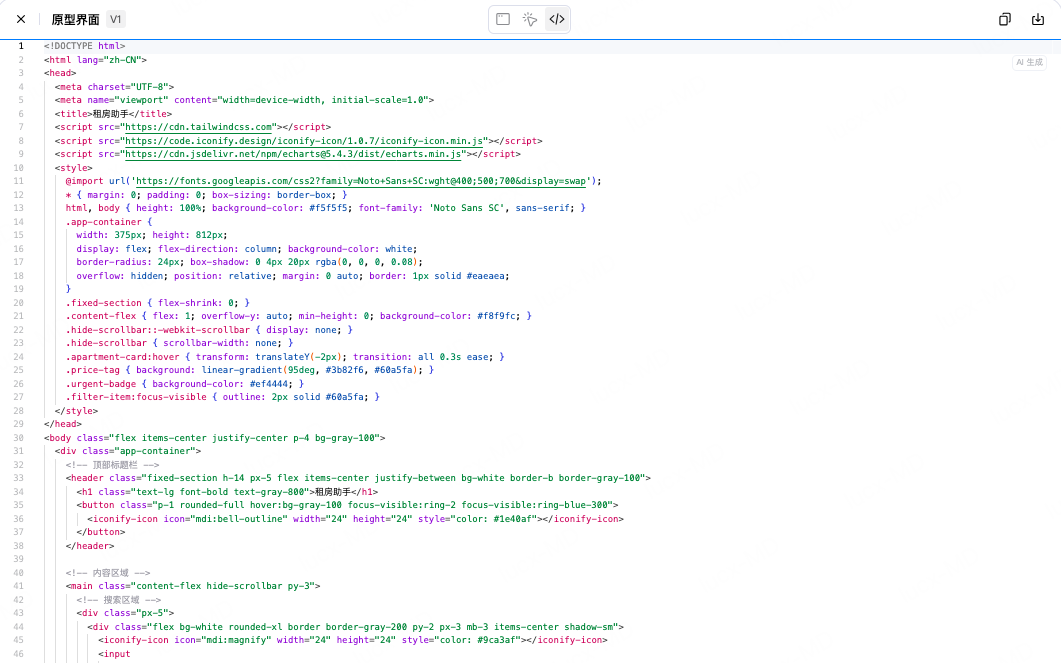Click the <!DOCTYPE html> line
The width and height of the screenshot is (1061, 663).
point(85,46)
